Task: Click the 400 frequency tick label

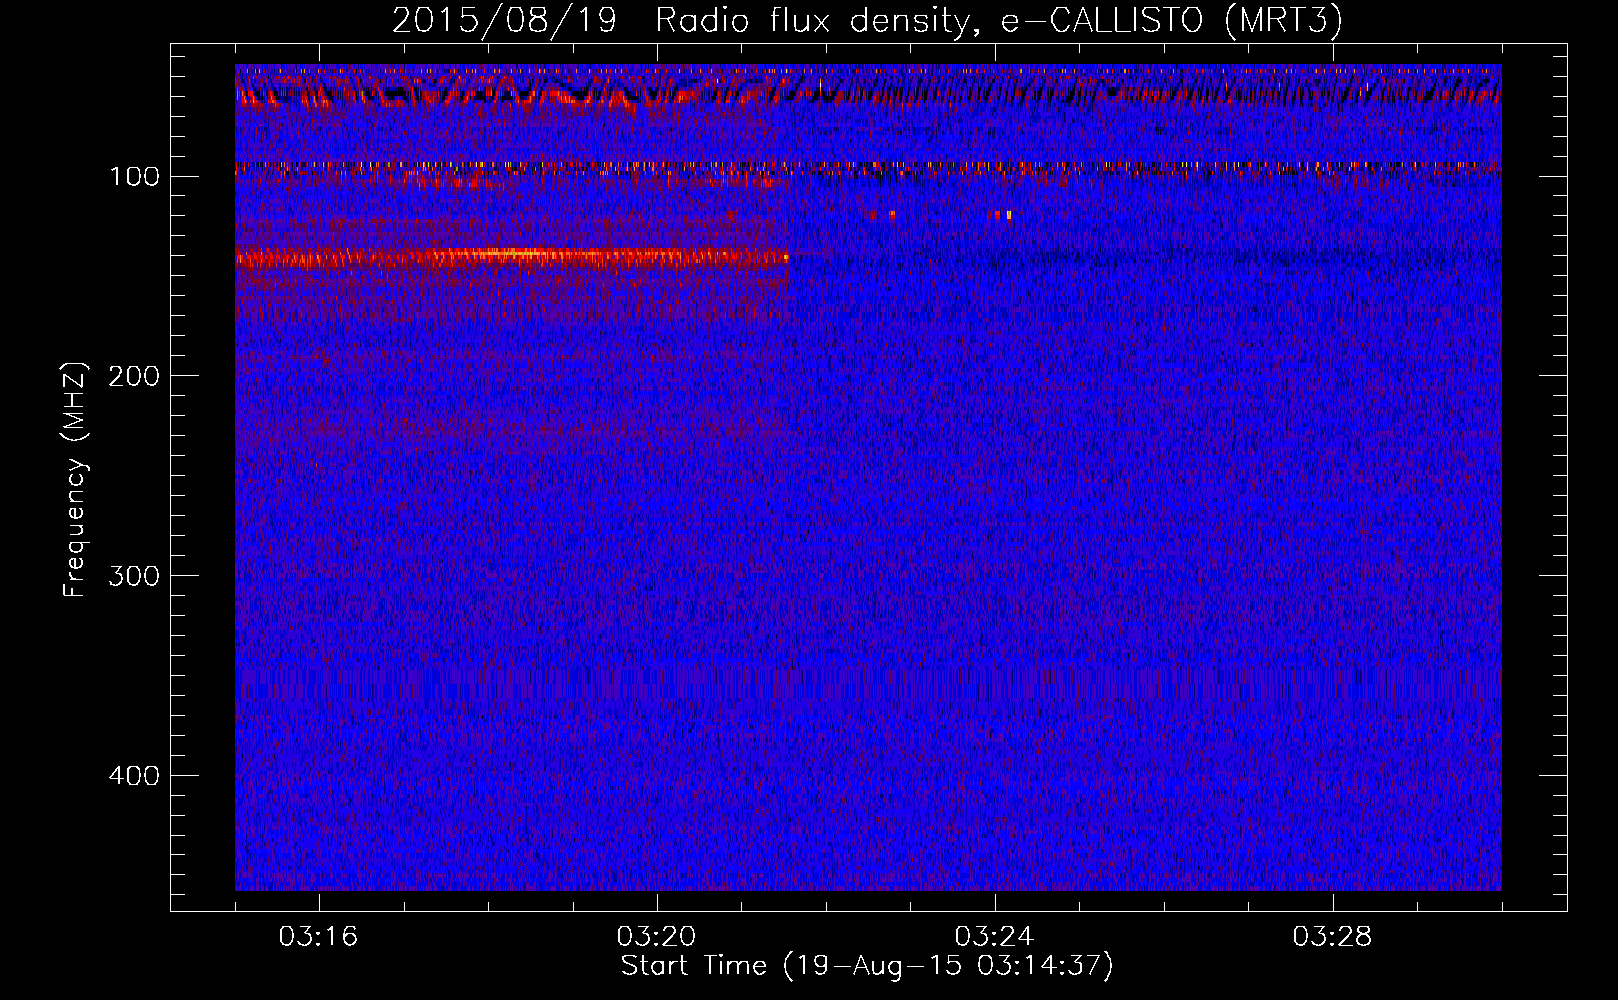Action: tap(134, 776)
